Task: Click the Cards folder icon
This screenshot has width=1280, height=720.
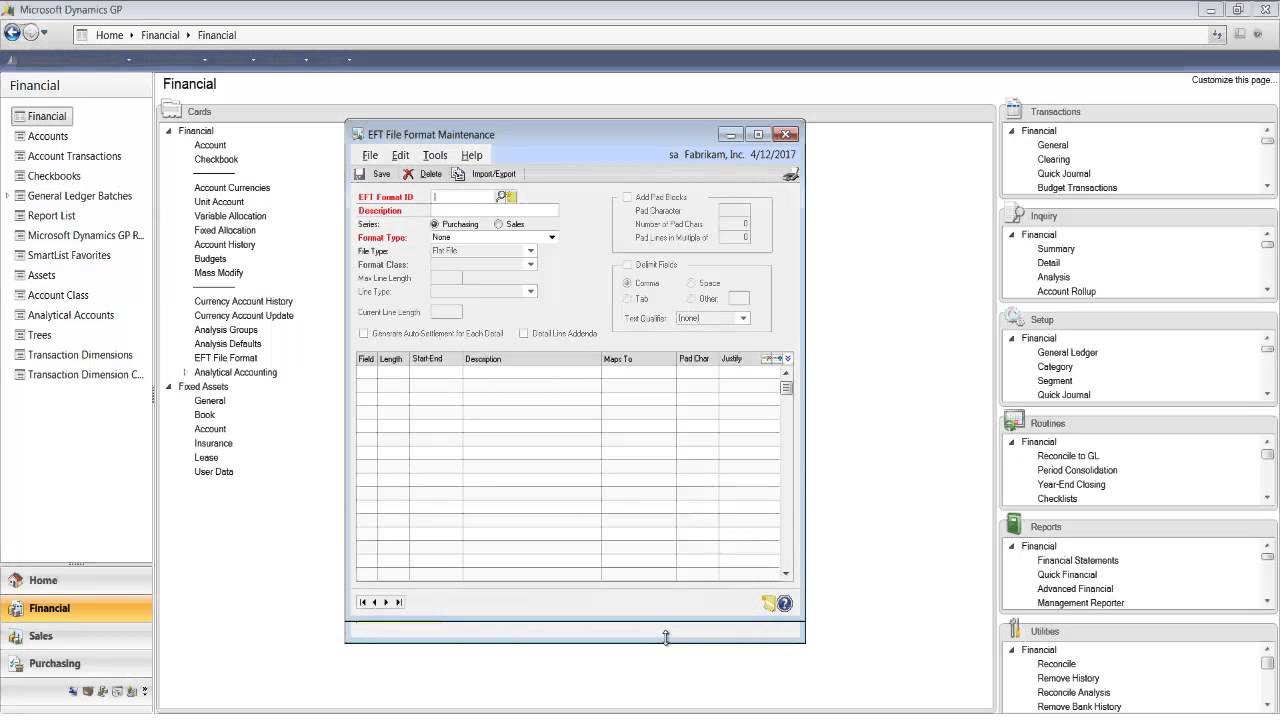Action: click(172, 110)
